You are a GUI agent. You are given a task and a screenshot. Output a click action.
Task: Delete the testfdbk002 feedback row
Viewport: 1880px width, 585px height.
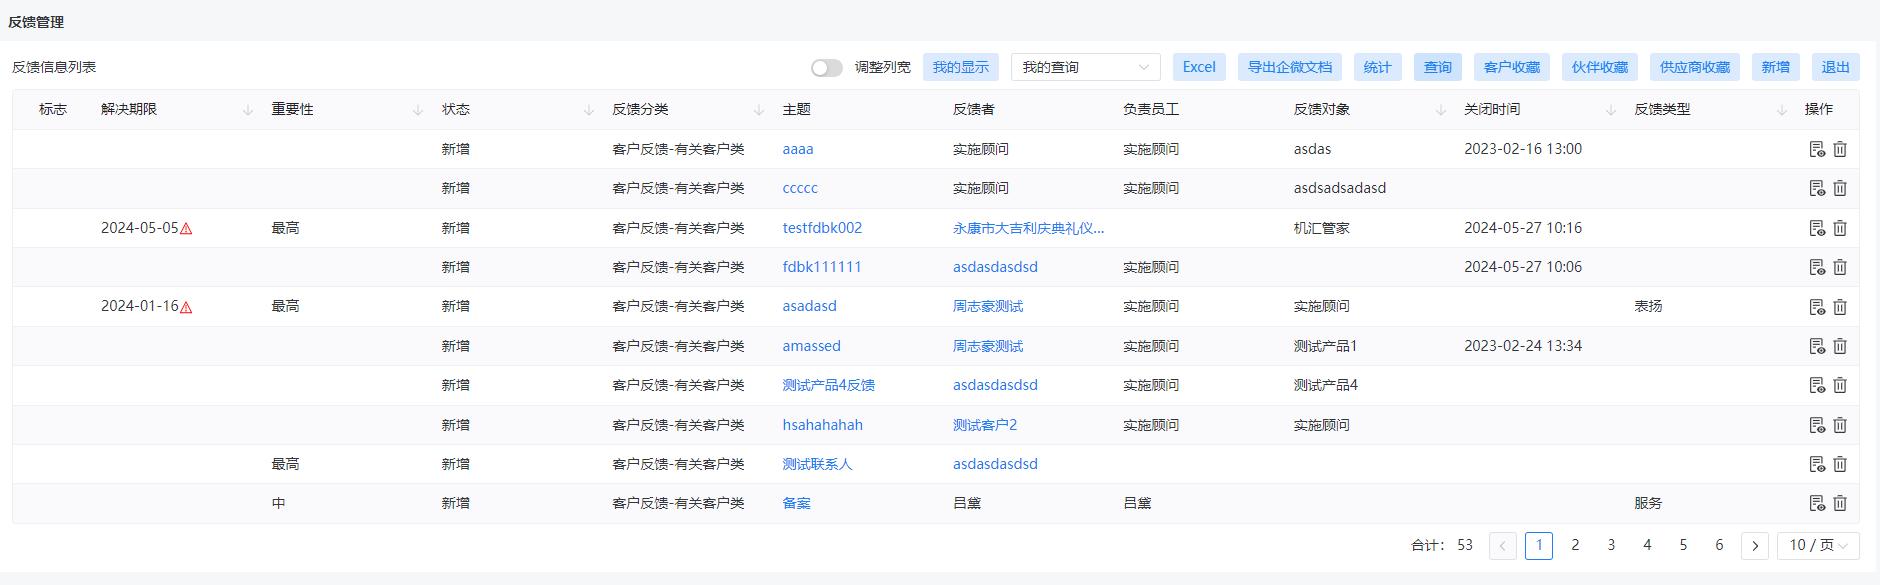(1840, 228)
